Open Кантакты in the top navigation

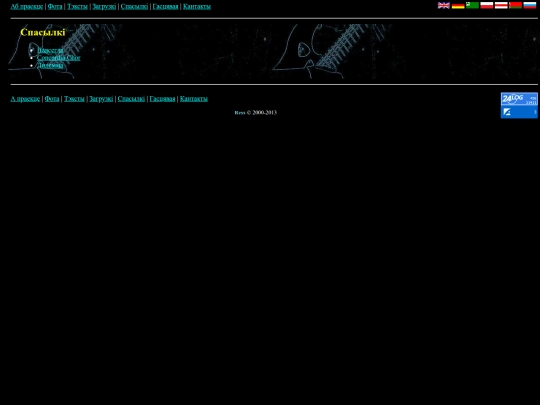point(197,6)
